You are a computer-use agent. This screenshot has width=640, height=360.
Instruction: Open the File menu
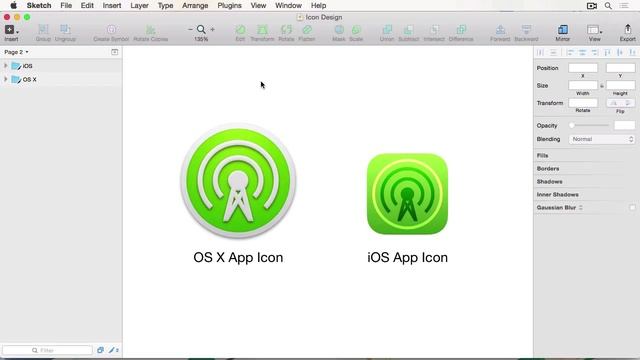click(66, 6)
